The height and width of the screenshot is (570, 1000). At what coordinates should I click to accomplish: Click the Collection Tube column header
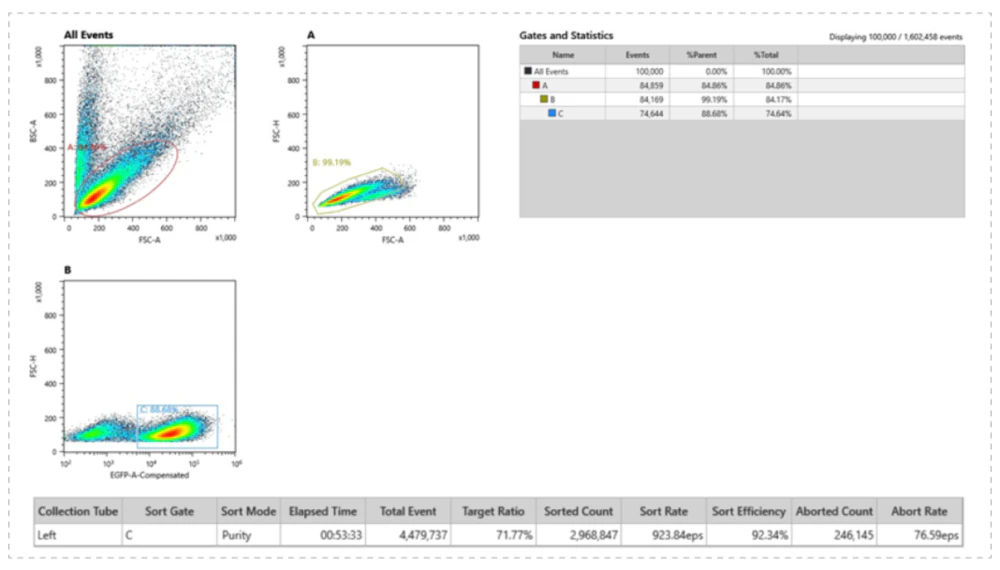pos(78,511)
